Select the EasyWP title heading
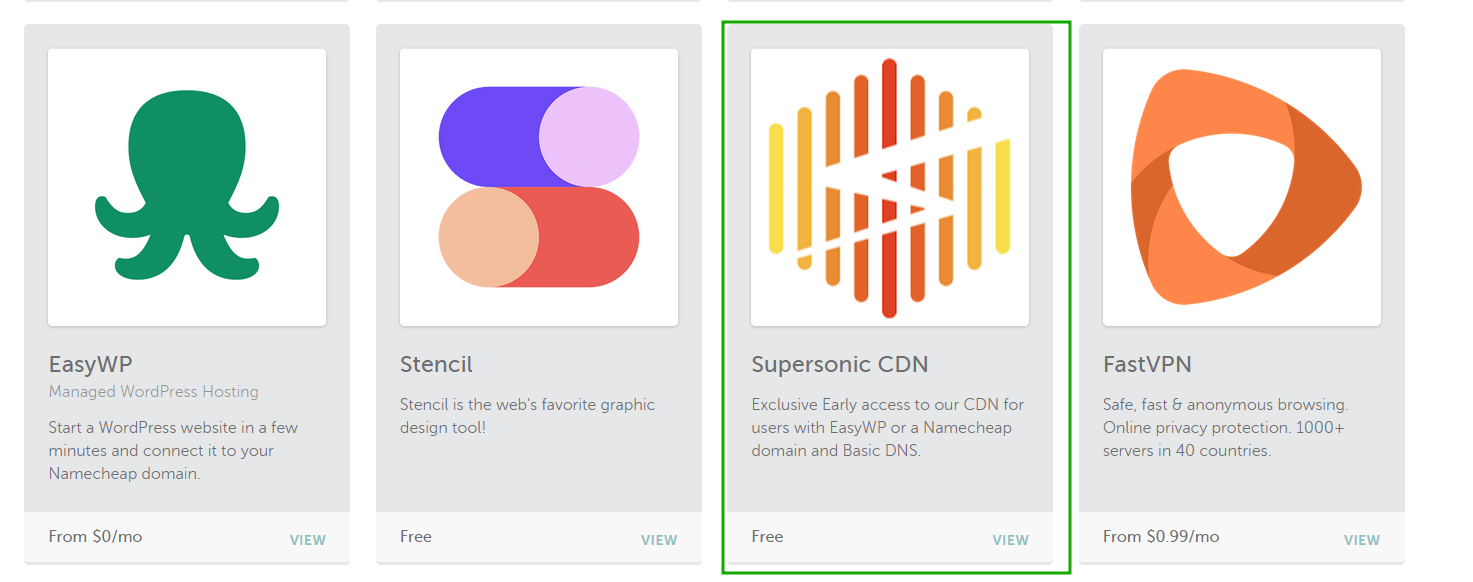This screenshot has width=1473, height=582. tap(91, 364)
